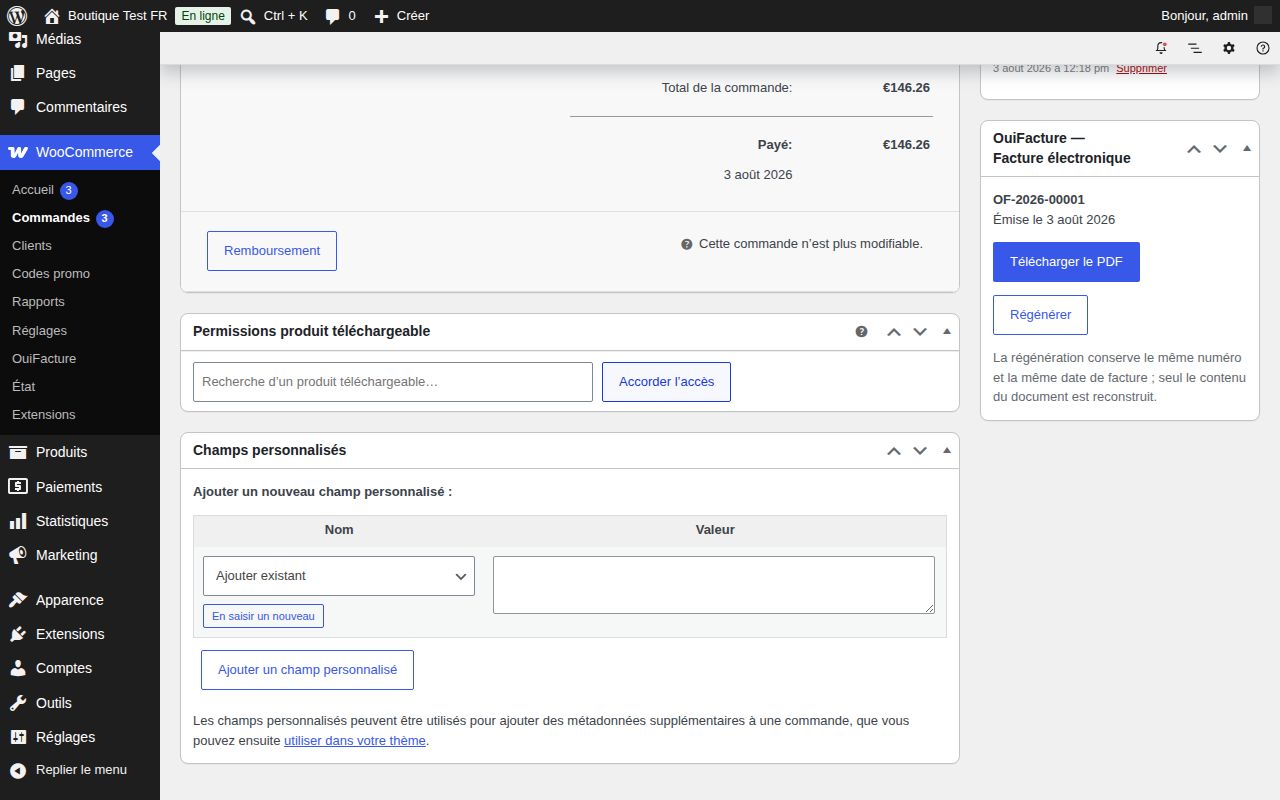Click the Paiements sidebar icon
This screenshot has height=800, width=1280.
18,487
